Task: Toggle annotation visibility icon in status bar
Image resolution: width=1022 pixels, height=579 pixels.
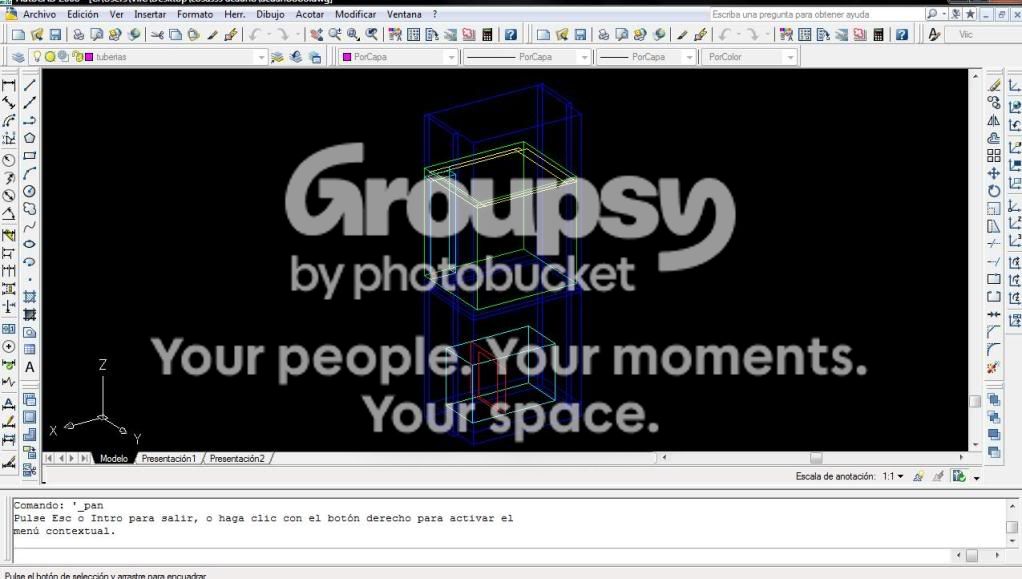Action: click(918, 477)
